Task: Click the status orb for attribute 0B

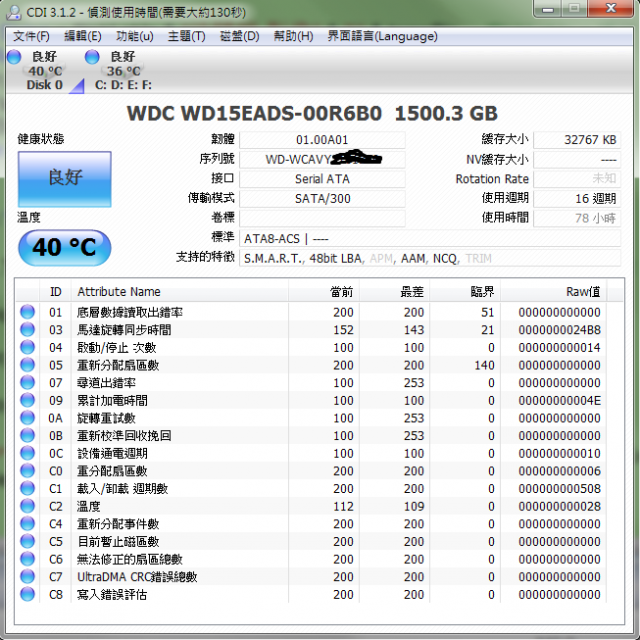Action: tap(27, 435)
